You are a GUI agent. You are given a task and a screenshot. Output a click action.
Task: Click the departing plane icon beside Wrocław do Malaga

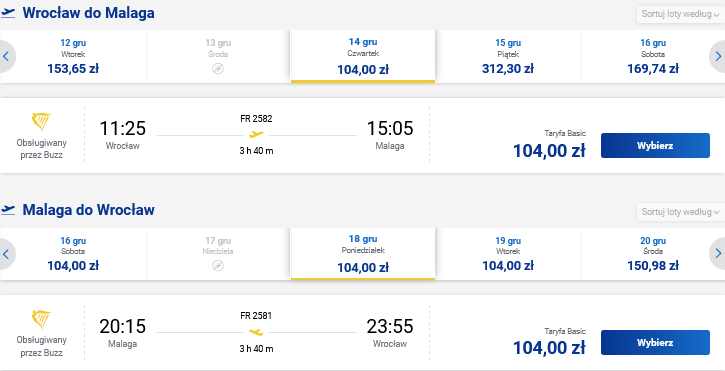click(x=8, y=13)
